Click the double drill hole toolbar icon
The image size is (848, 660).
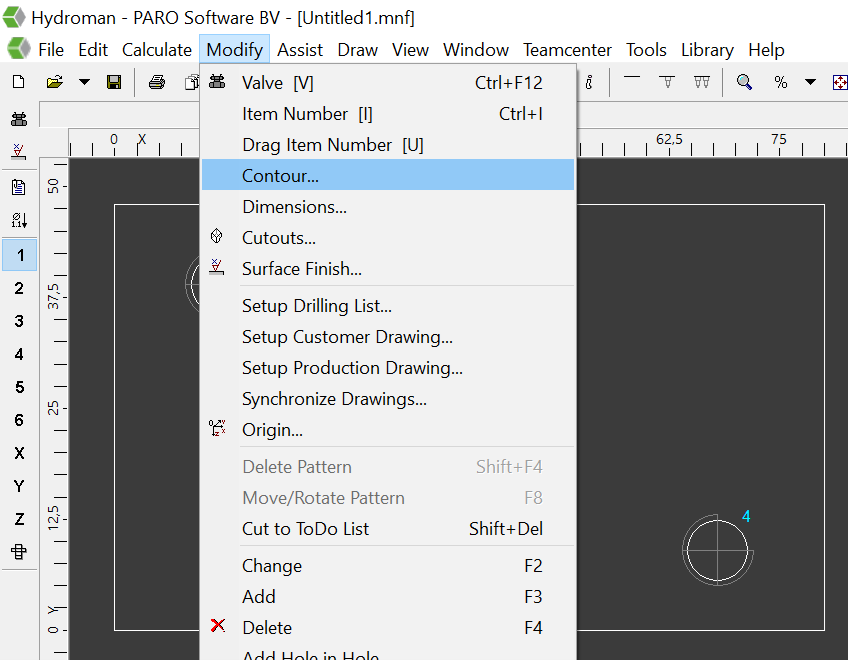(702, 82)
